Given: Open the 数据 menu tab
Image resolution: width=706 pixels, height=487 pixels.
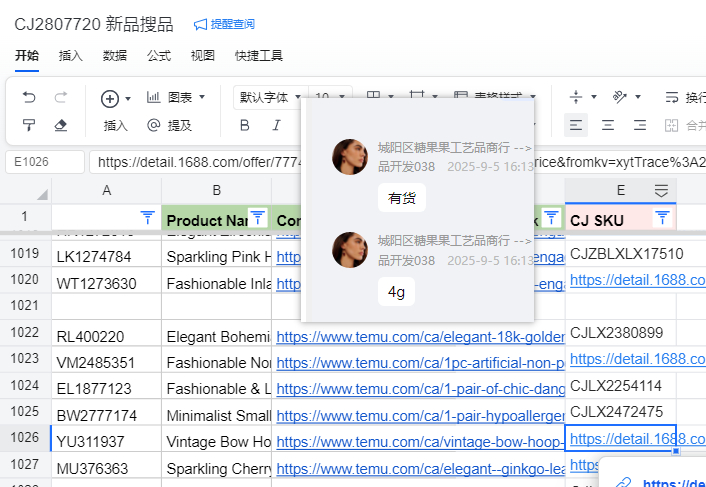Looking at the screenshot, I should coord(115,55).
